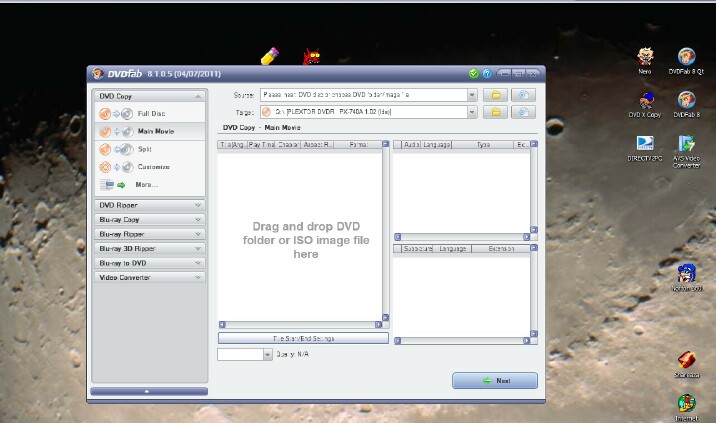Click the Title Start/End Settings button

click(303, 338)
